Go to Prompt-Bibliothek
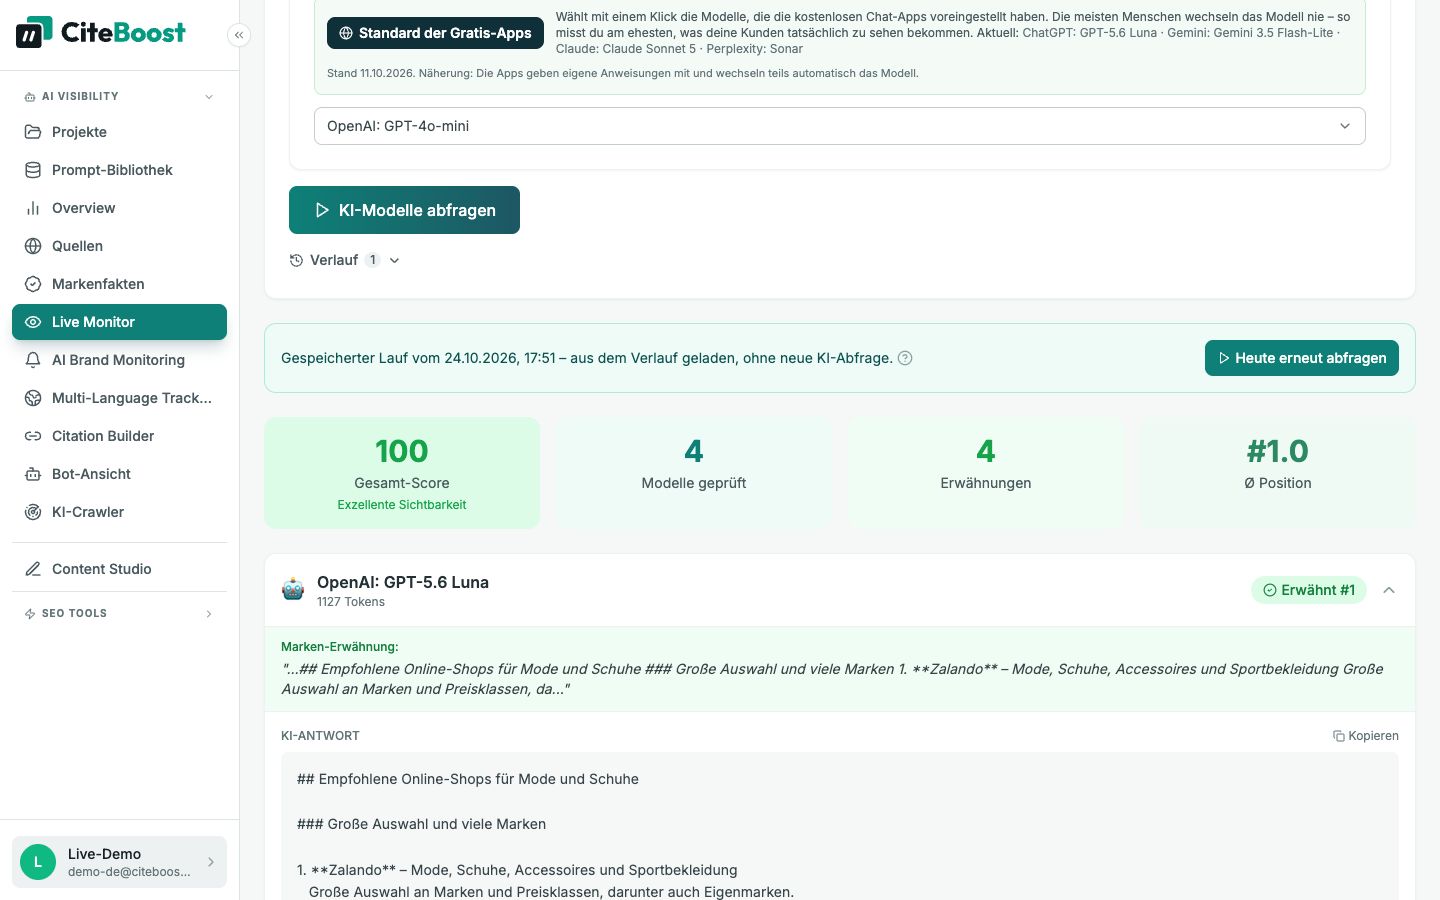1440x900 pixels. point(119,170)
